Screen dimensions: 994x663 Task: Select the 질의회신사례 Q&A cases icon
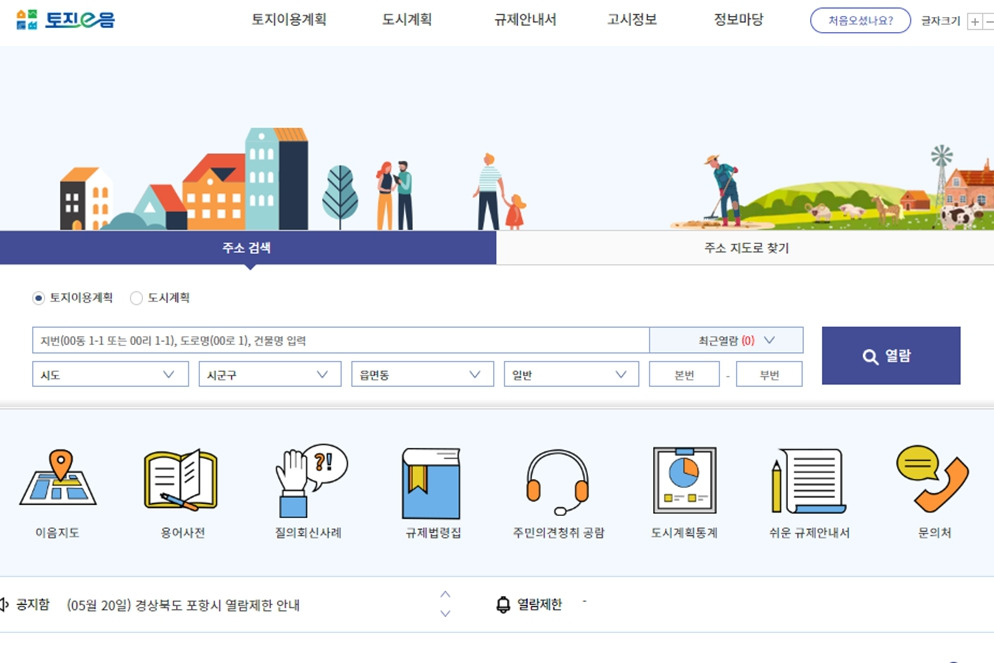coord(306,487)
